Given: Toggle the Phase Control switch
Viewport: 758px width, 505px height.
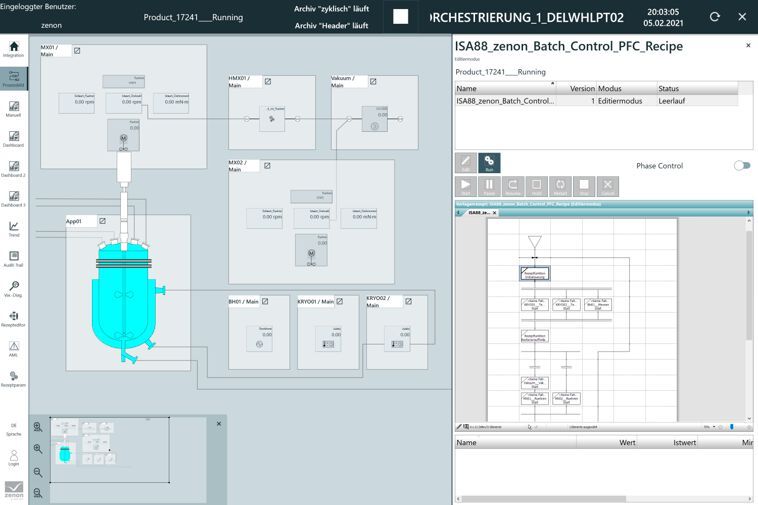Looking at the screenshot, I should point(742,165).
